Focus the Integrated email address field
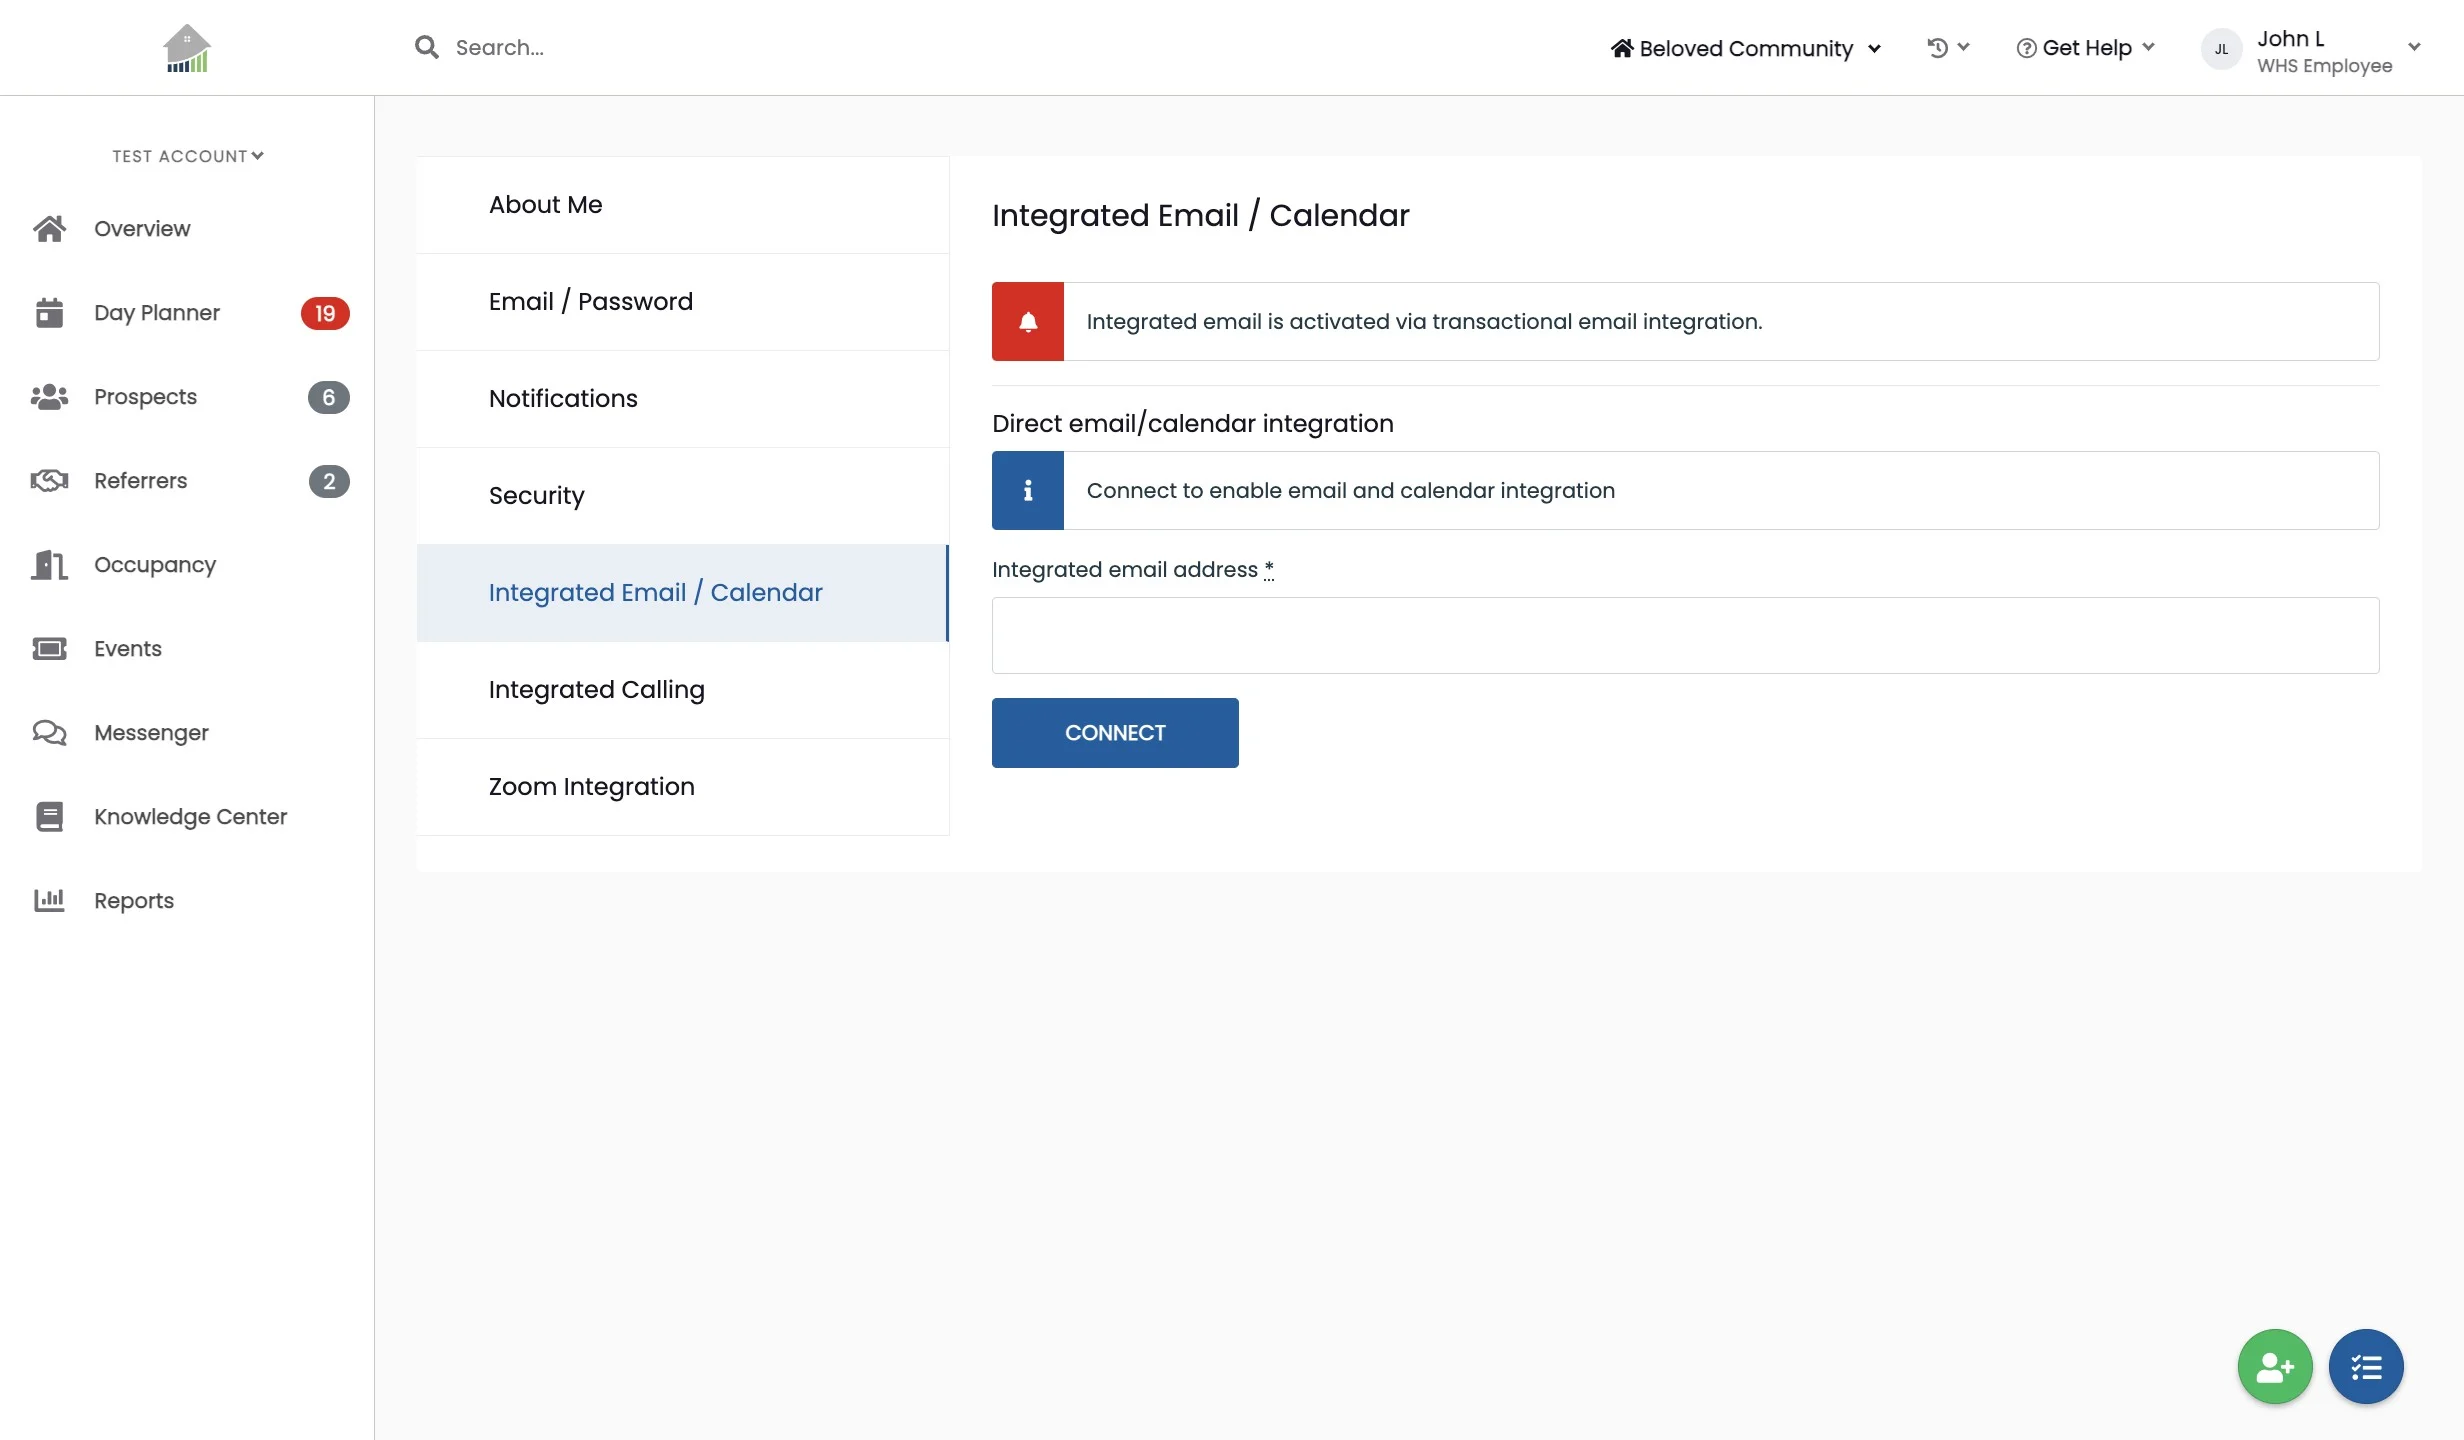2464x1440 pixels. (1685, 636)
